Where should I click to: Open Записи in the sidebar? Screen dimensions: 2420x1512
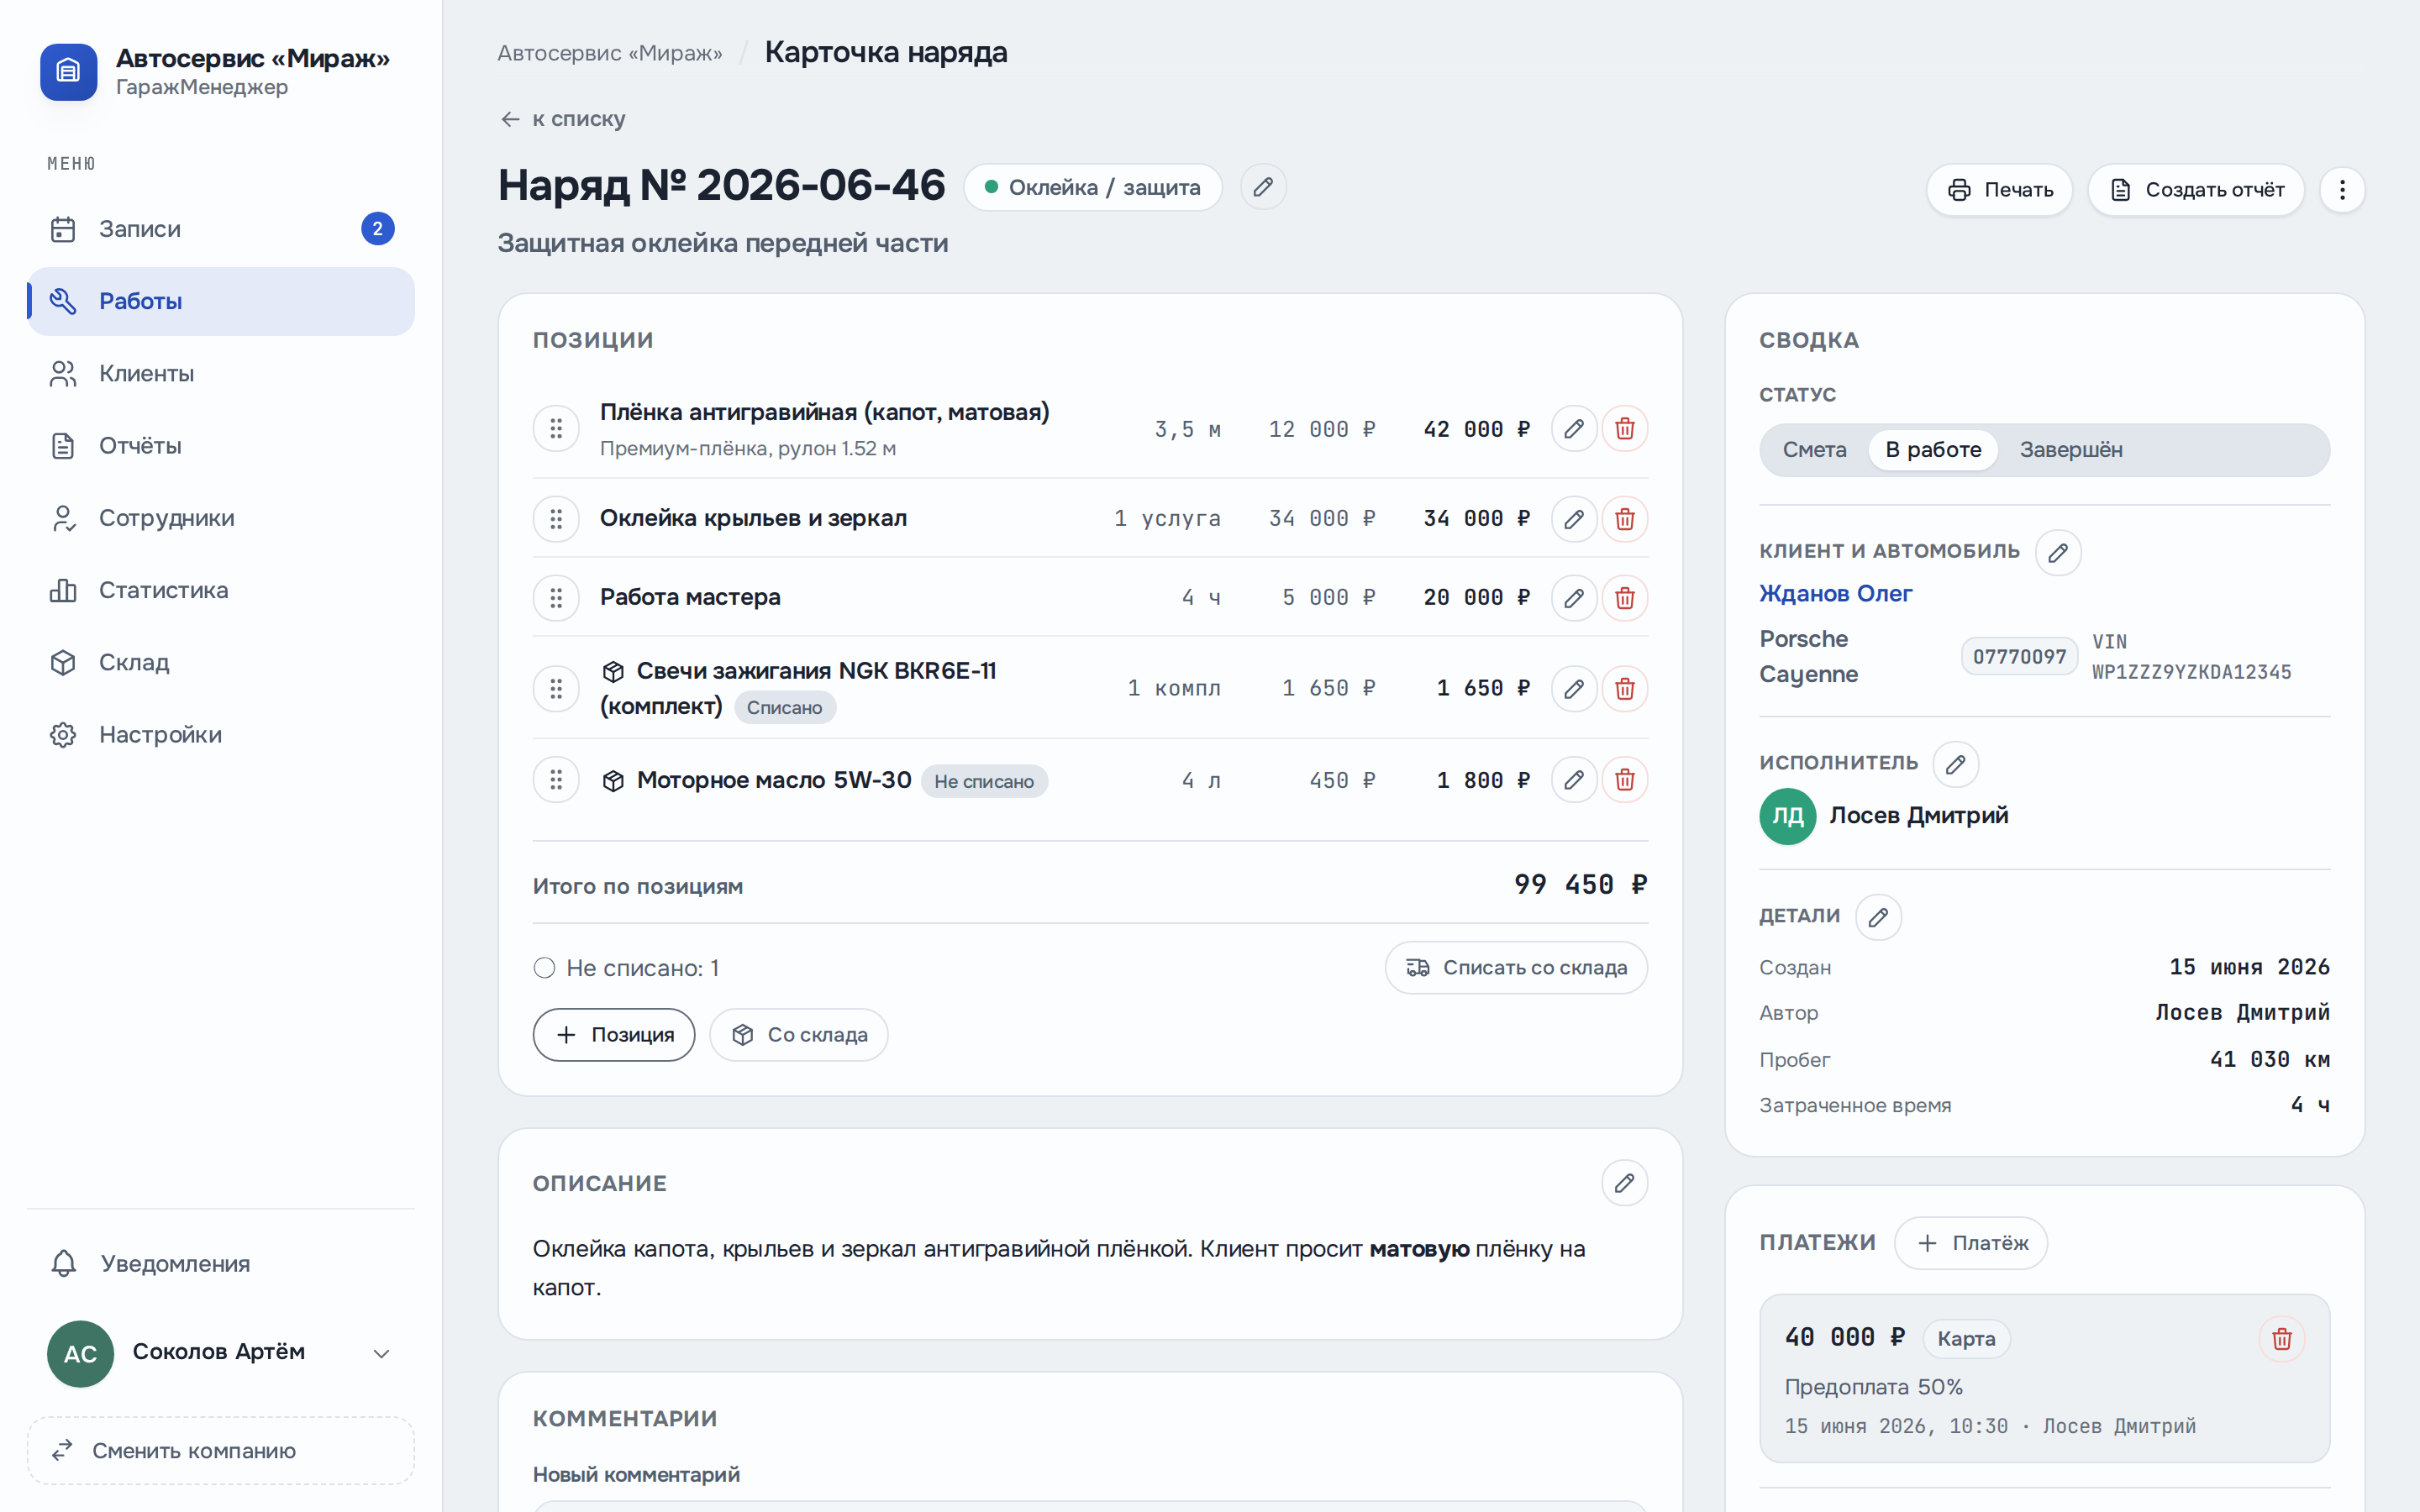pyautogui.click(x=221, y=229)
